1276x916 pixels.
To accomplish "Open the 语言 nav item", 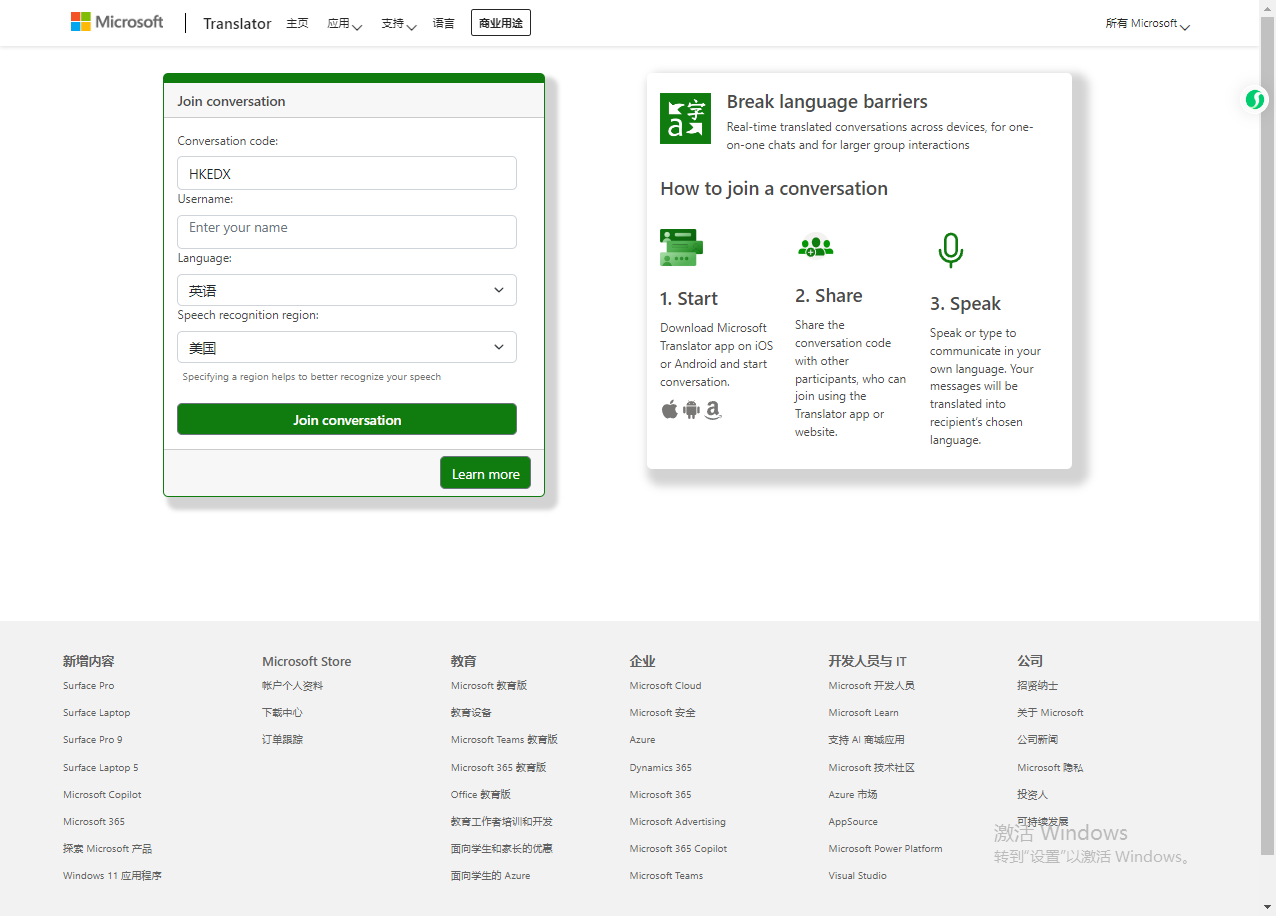I will tap(443, 23).
